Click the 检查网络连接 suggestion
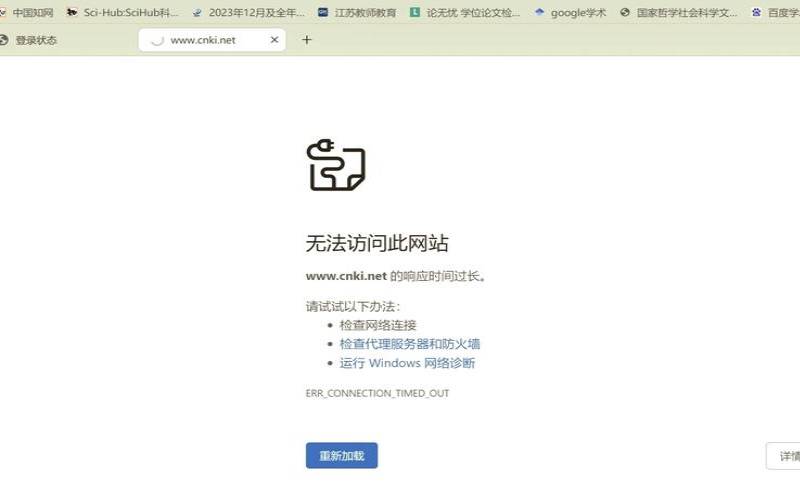The height and width of the screenshot is (500, 800). (x=378, y=325)
